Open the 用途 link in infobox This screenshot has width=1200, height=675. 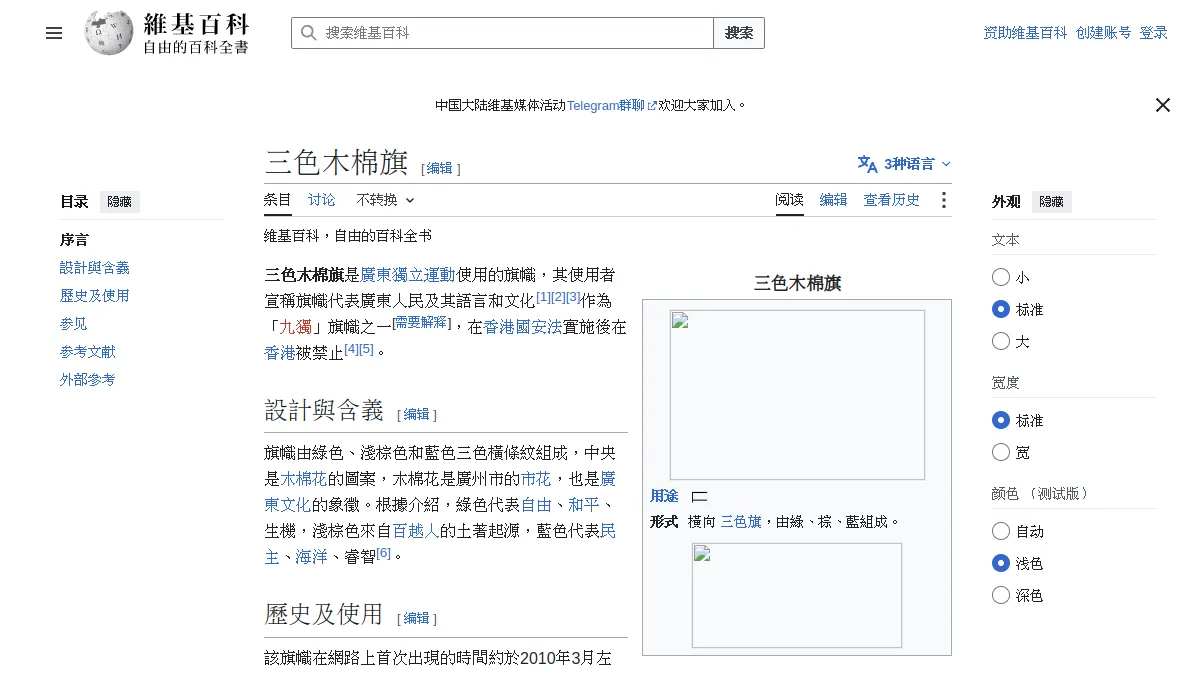pyautogui.click(x=664, y=496)
